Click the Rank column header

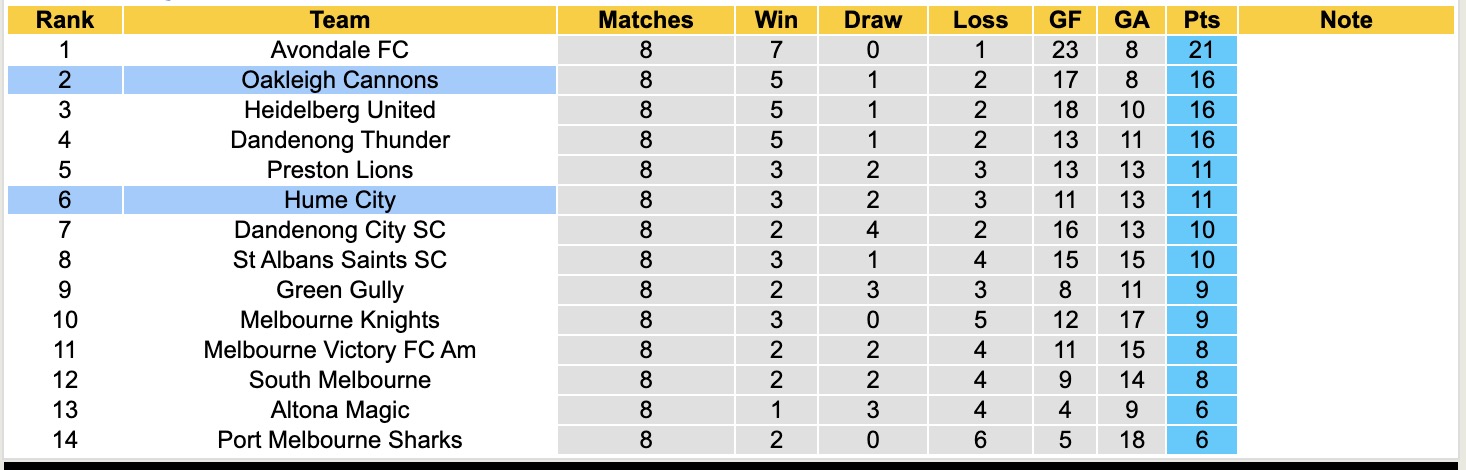coord(64,20)
